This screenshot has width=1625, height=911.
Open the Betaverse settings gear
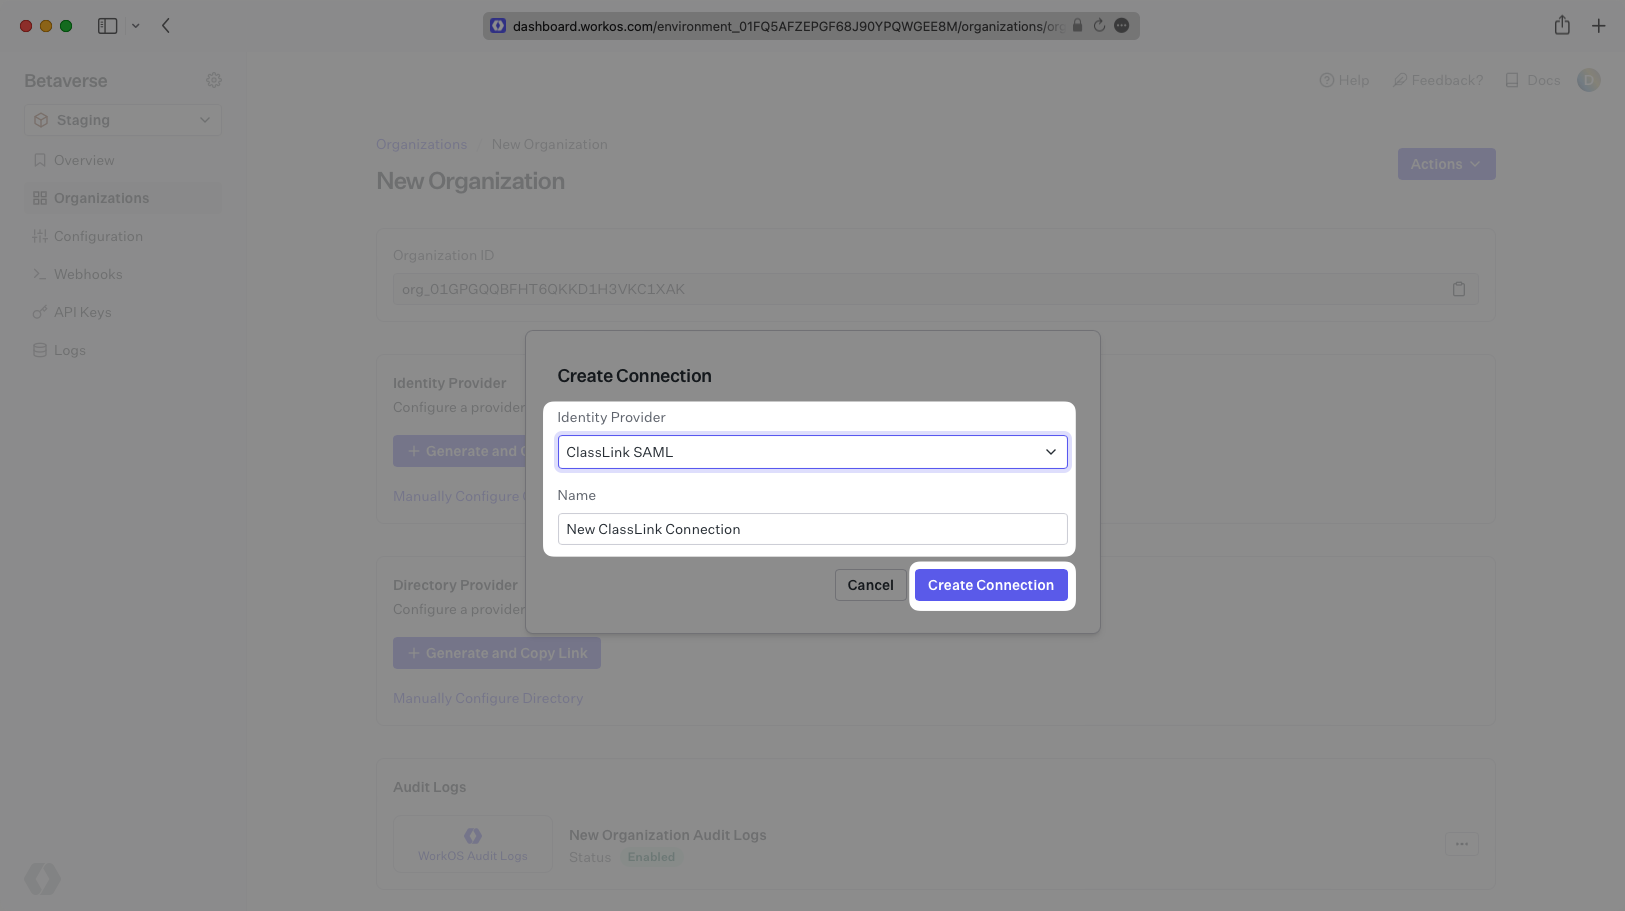pos(214,80)
